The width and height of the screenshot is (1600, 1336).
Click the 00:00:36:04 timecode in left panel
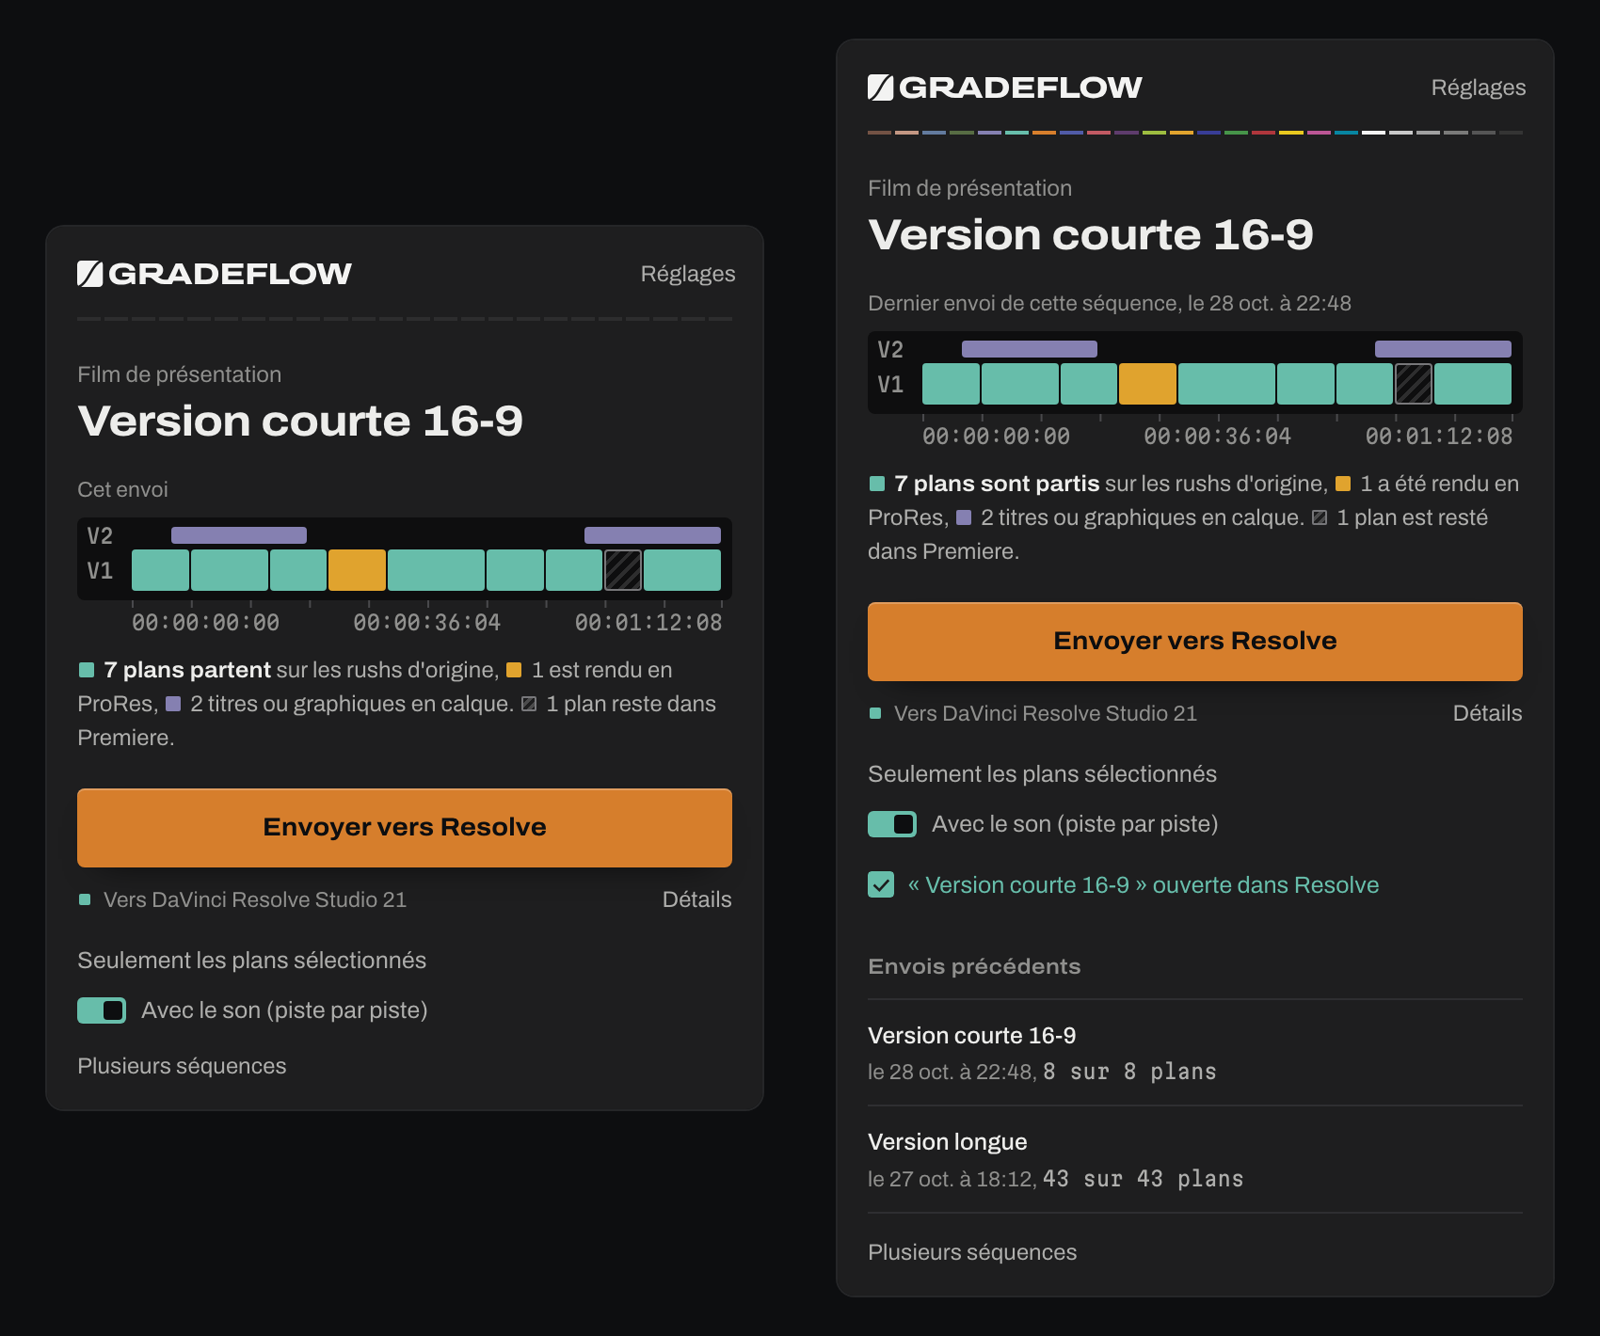point(427,623)
